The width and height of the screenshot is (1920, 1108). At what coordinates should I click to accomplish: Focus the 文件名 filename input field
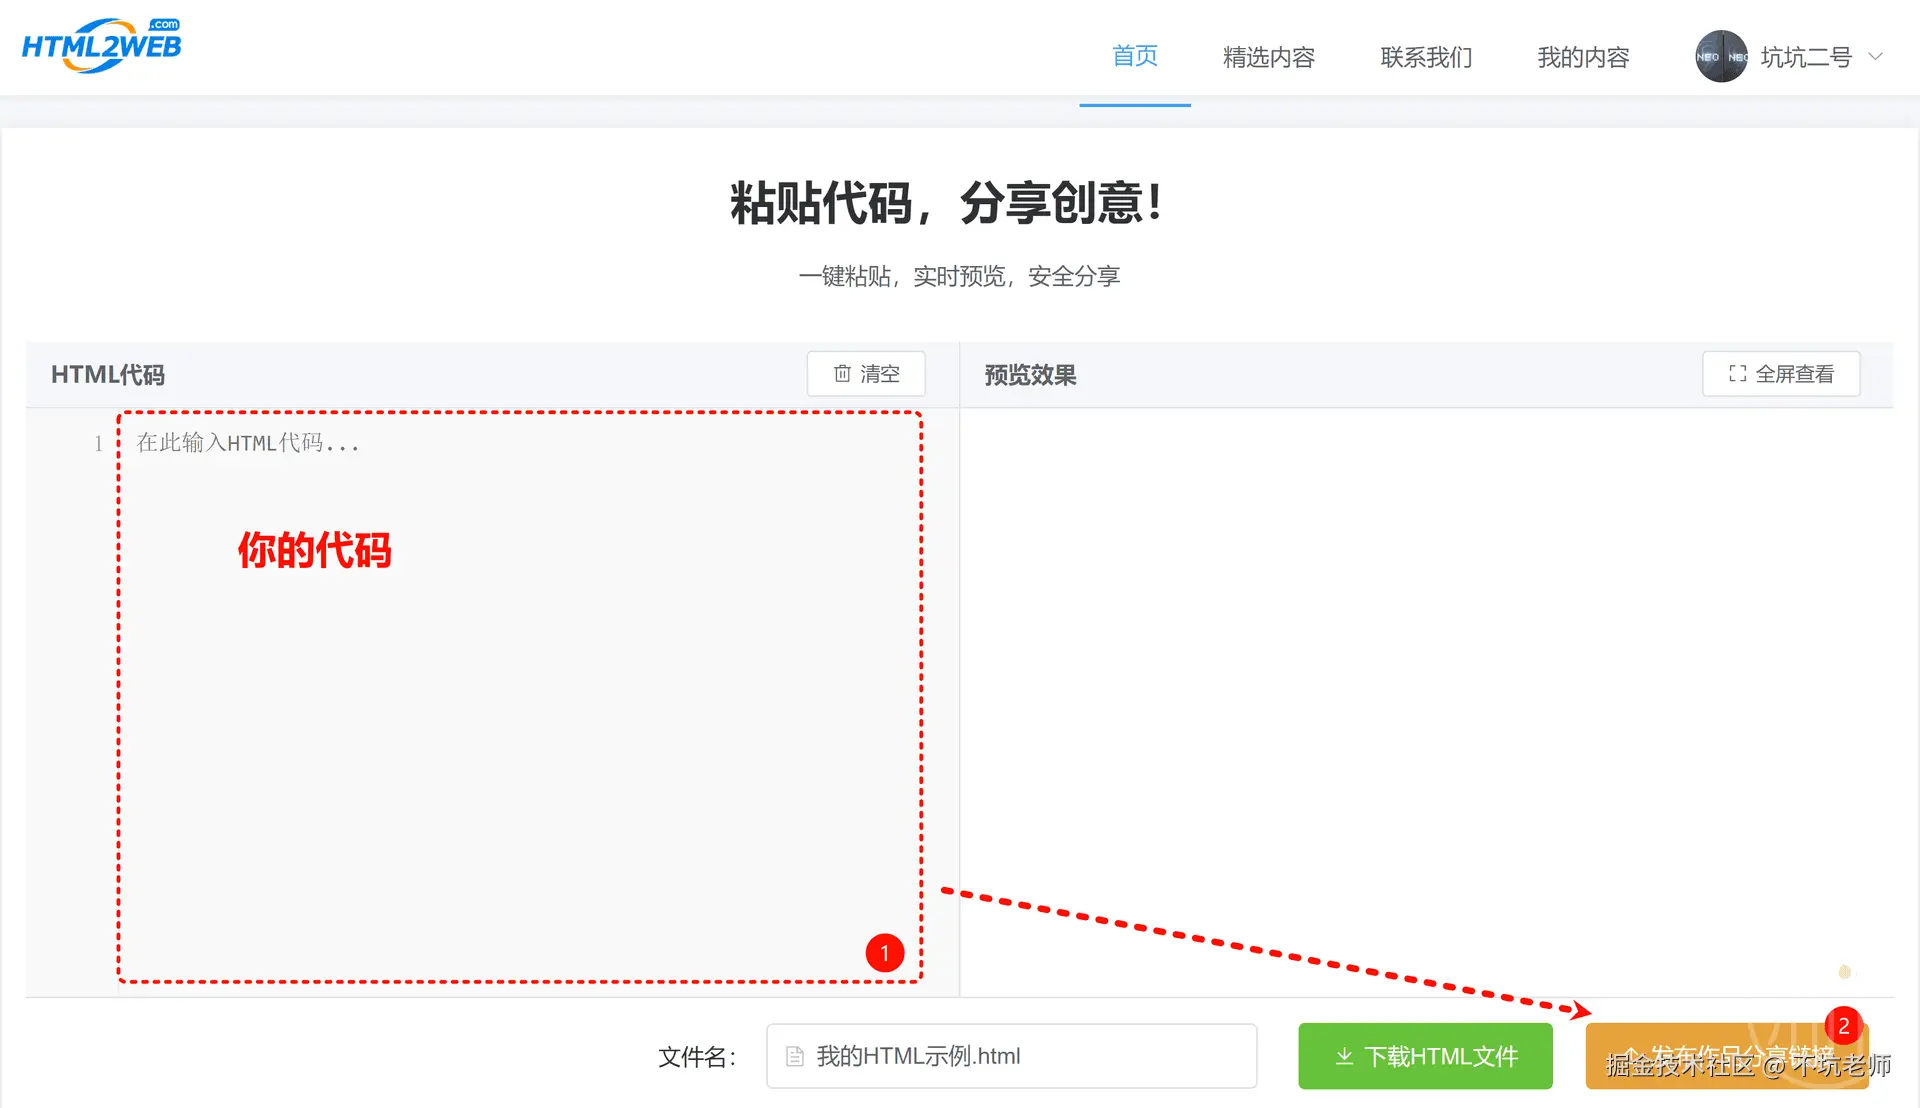pyautogui.click(x=1030, y=1057)
